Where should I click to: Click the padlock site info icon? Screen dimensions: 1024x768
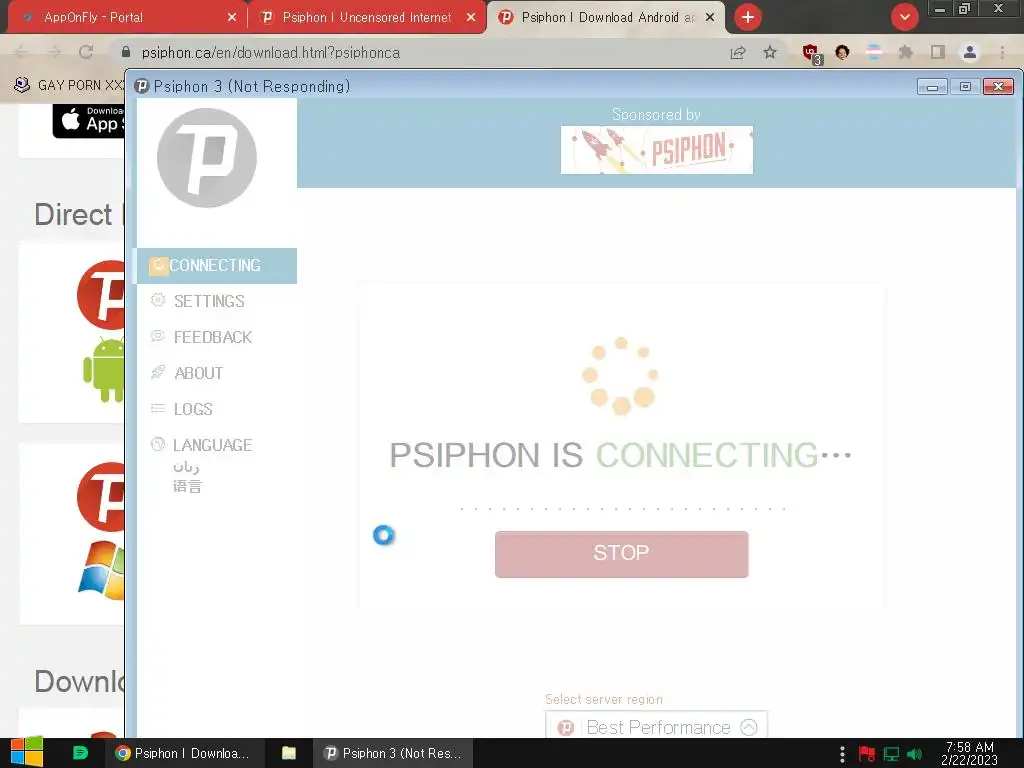click(126, 52)
